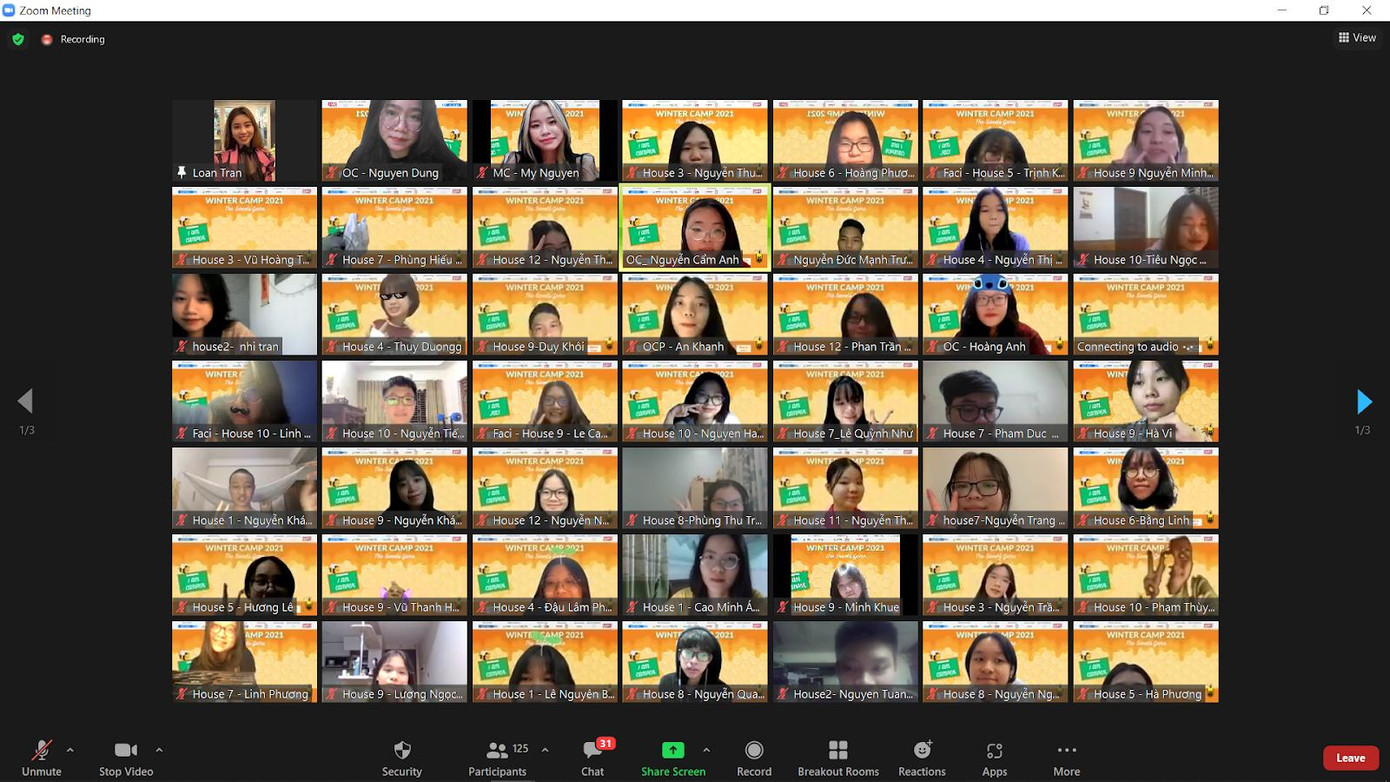Open the View layout menu
The height and width of the screenshot is (782, 1390).
tap(1357, 38)
